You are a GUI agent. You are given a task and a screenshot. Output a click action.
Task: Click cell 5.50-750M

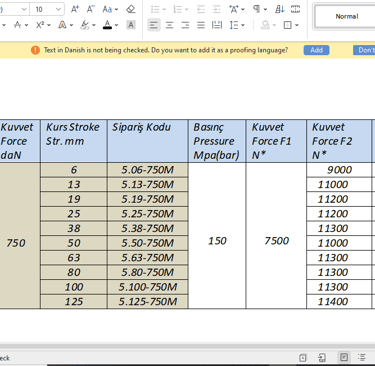[148, 243]
